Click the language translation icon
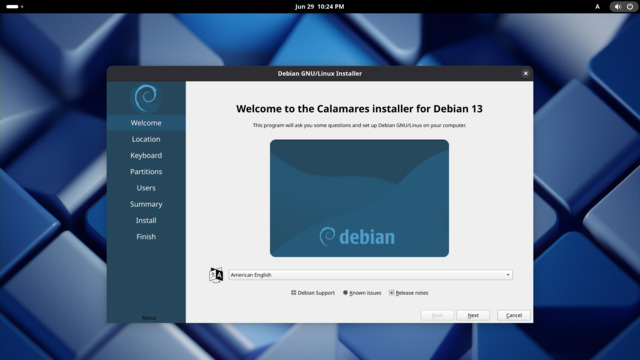The image size is (640, 360). [x=216, y=275]
